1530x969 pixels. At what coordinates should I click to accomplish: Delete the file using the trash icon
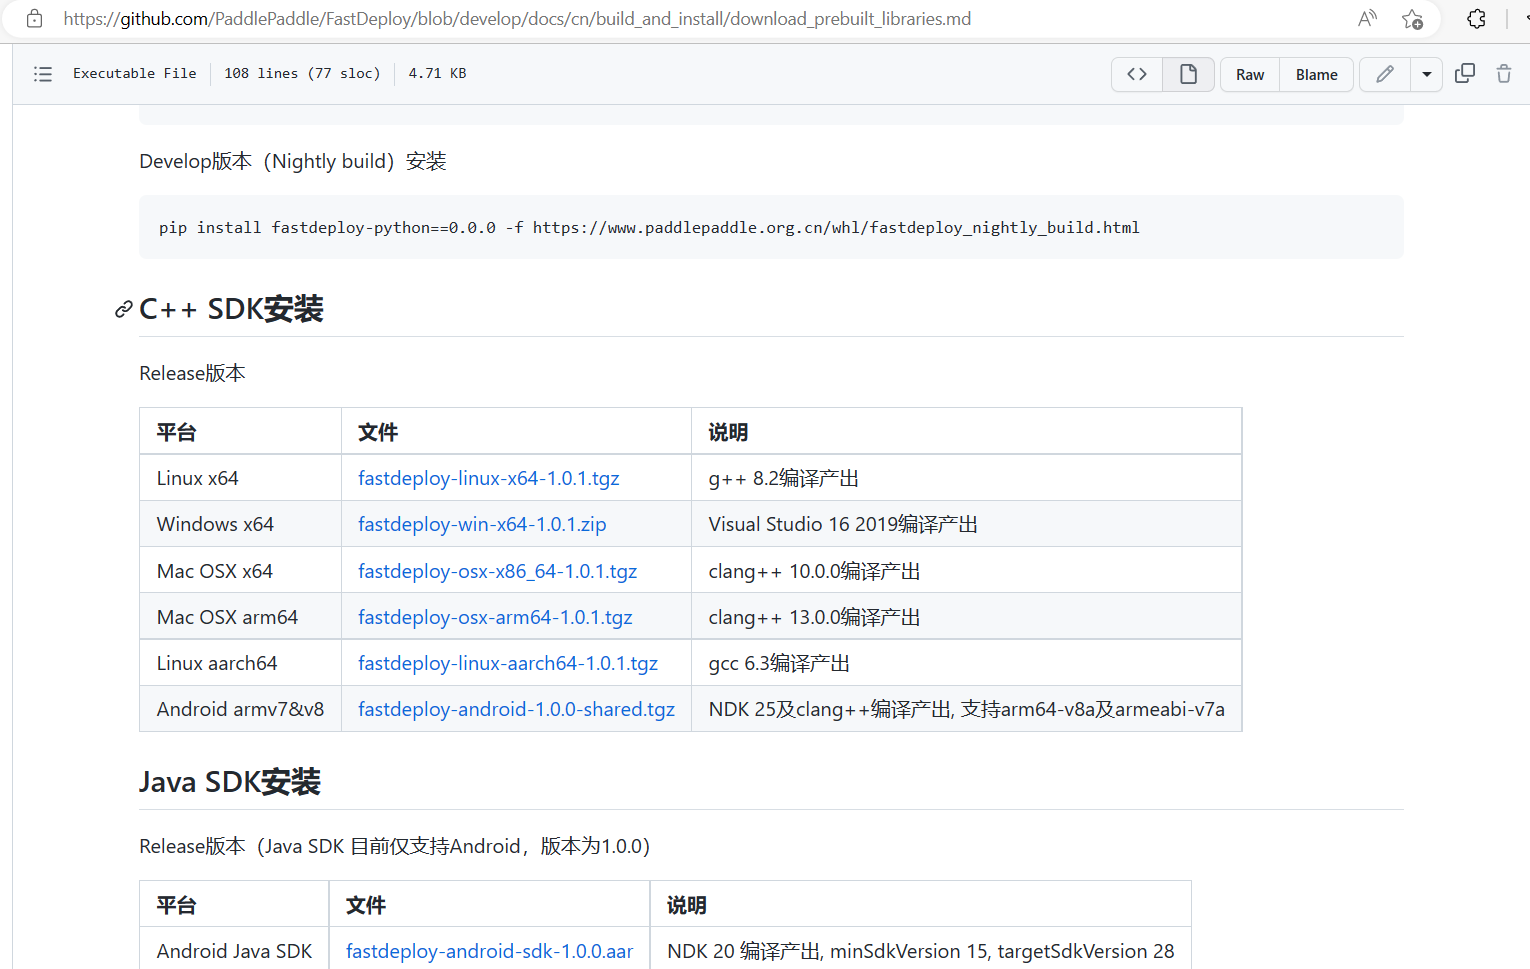click(x=1504, y=73)
